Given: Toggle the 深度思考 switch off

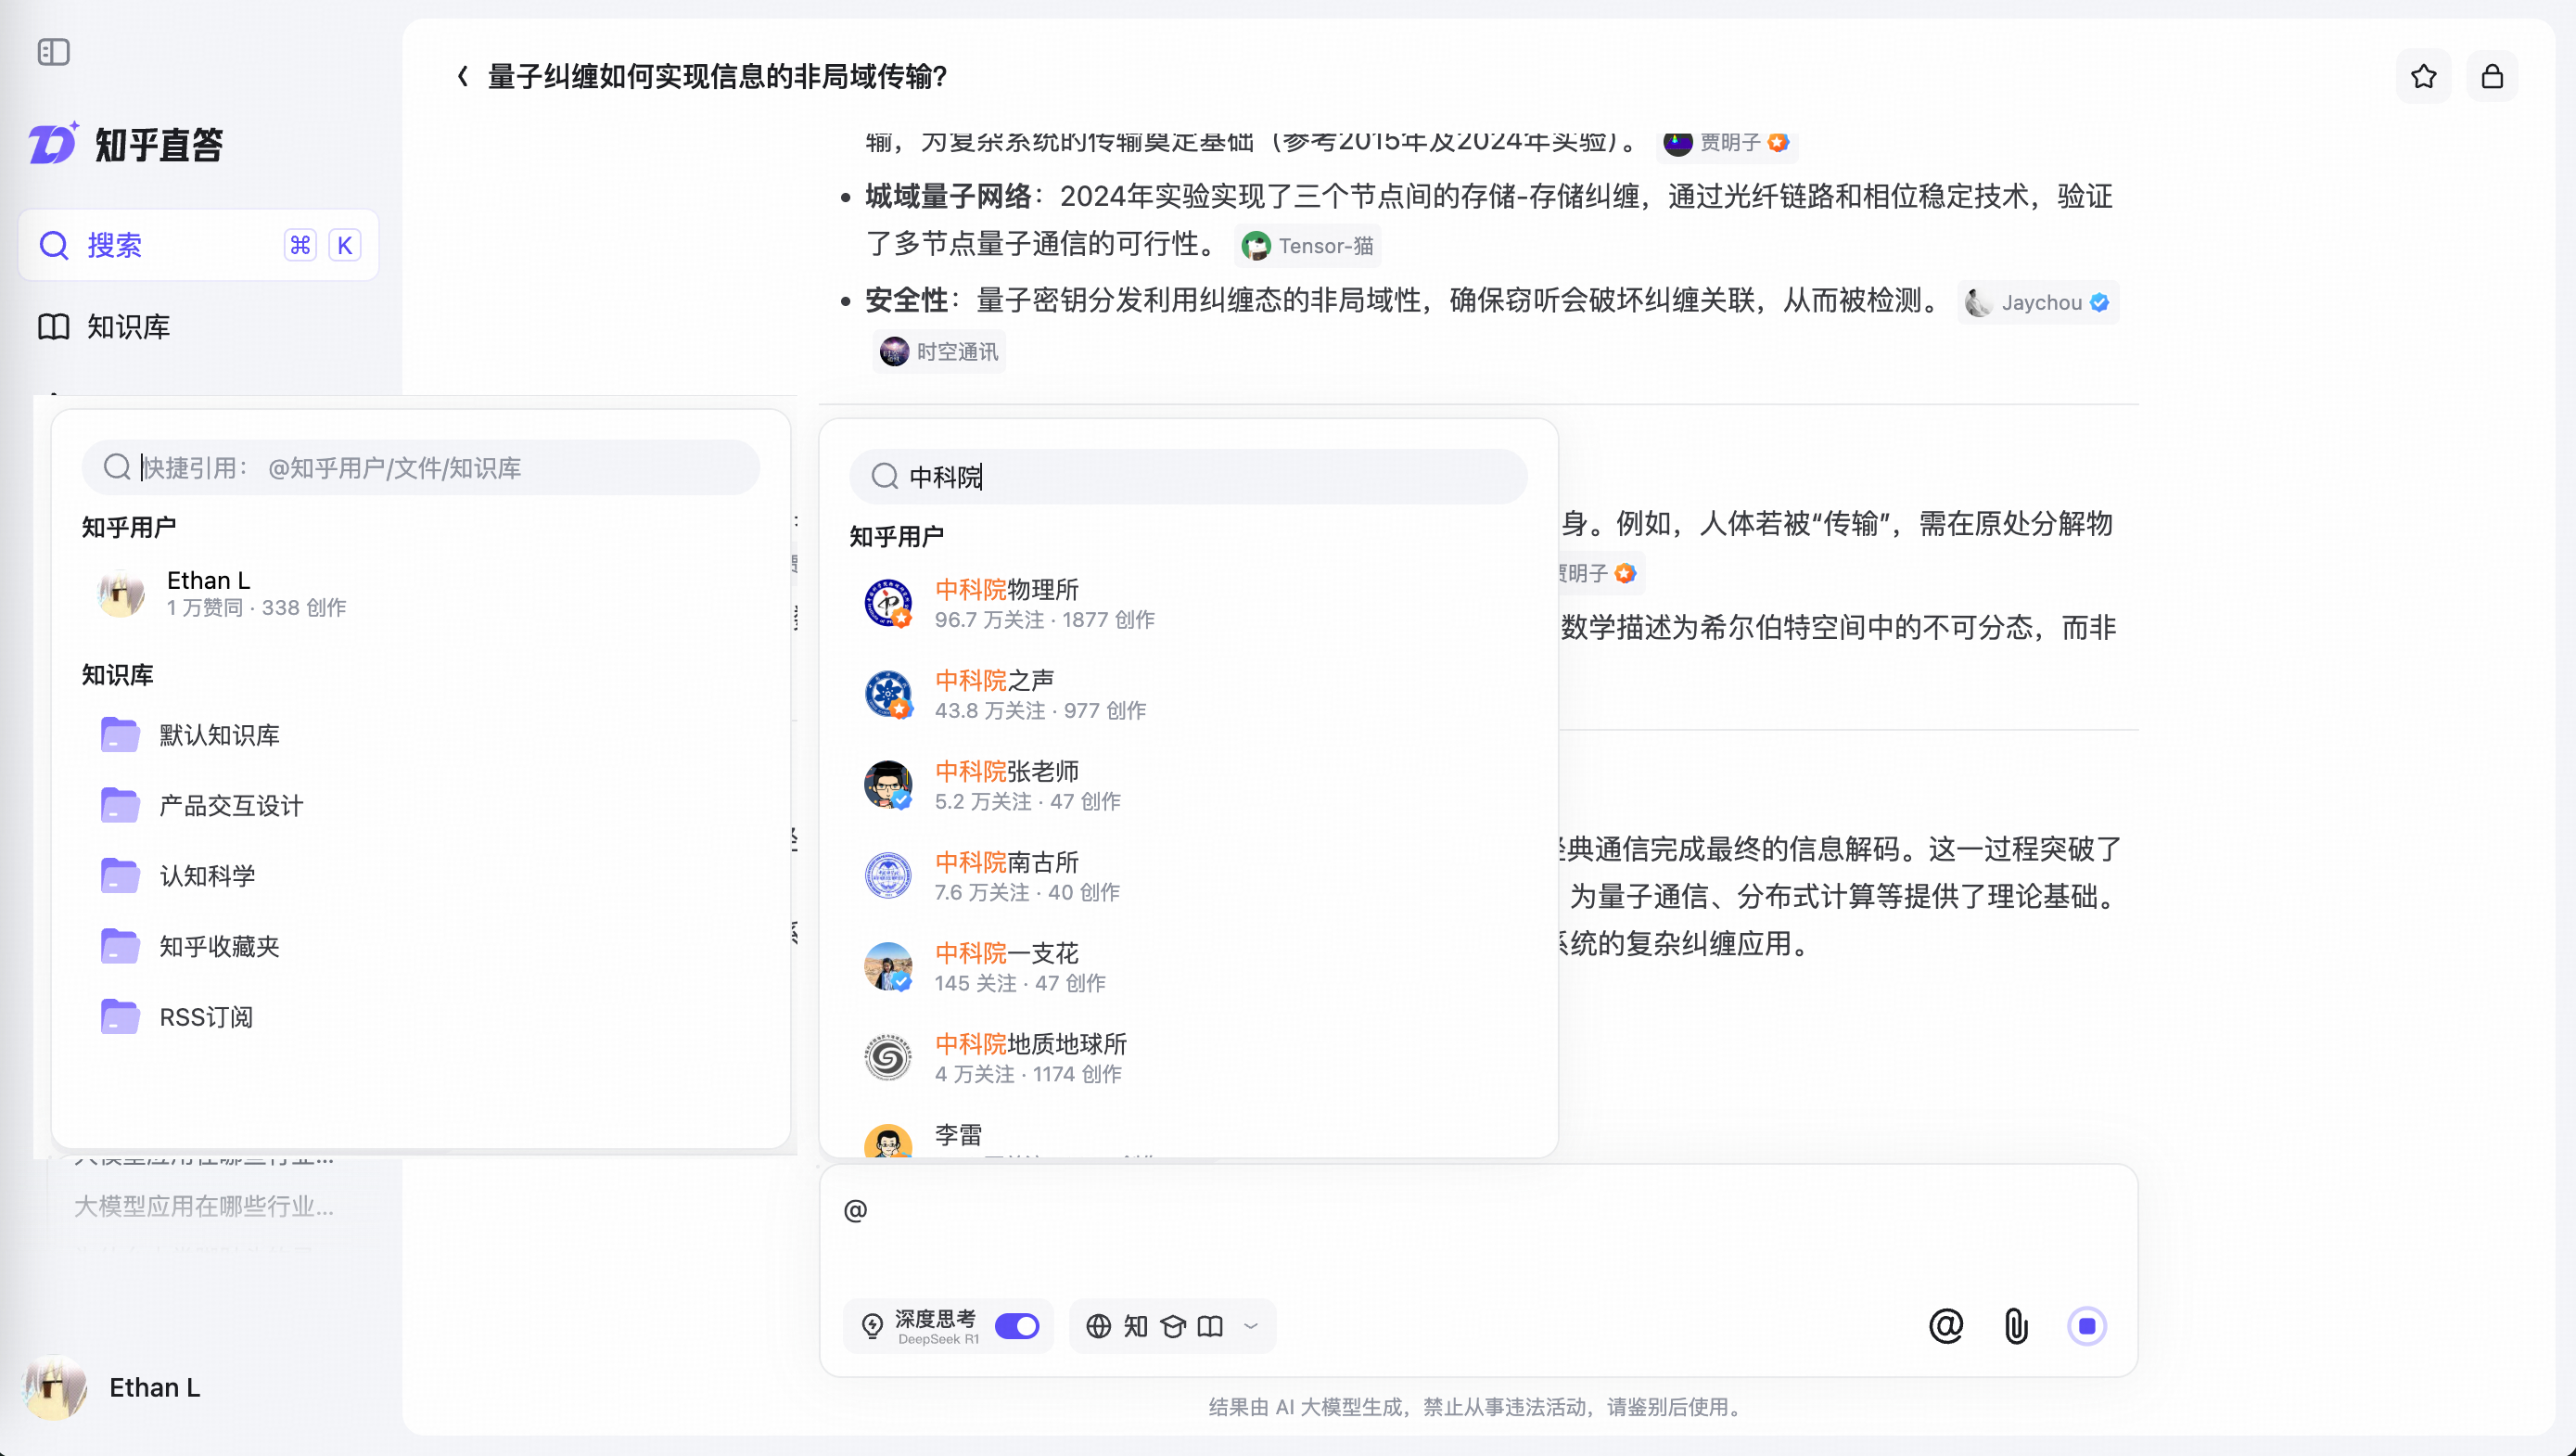Looking at the screenshot, I should (1017, 1326).
